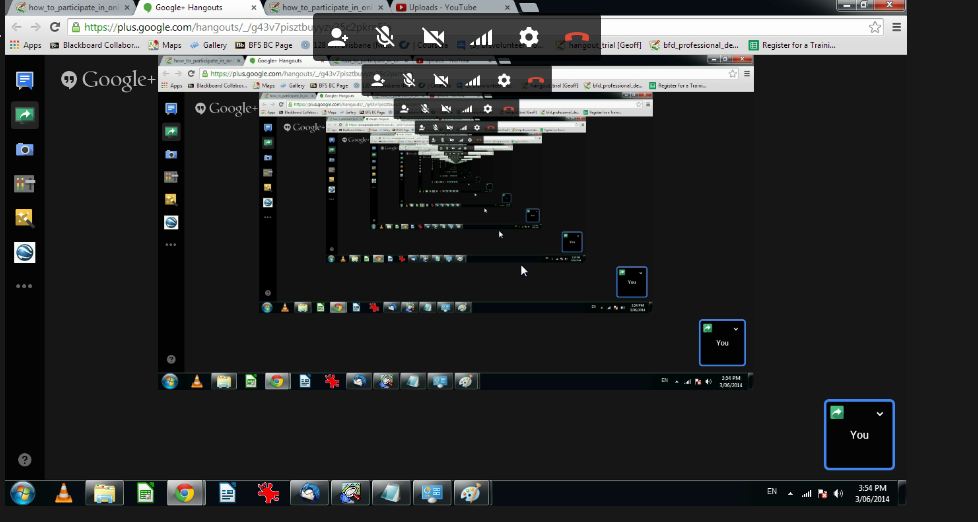Show hidden system tray icons arrow

(x=791, y=493)
